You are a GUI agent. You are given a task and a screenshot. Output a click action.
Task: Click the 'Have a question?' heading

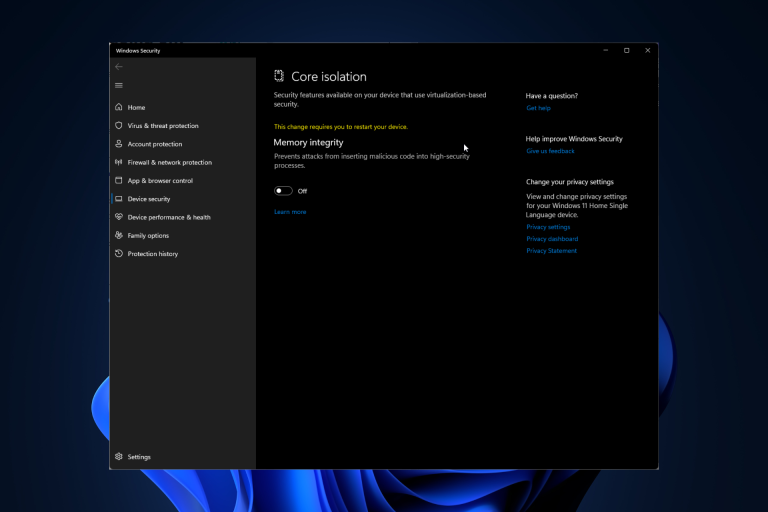click(552, 96)
